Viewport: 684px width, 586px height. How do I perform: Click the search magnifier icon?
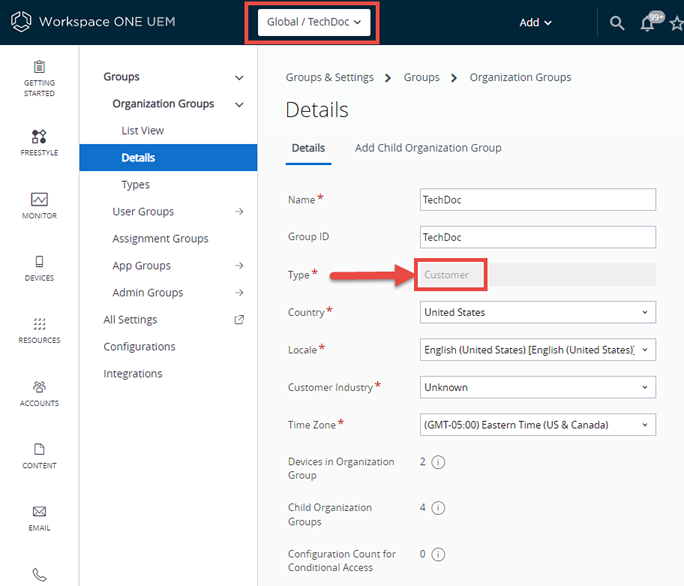pos(617,23)
